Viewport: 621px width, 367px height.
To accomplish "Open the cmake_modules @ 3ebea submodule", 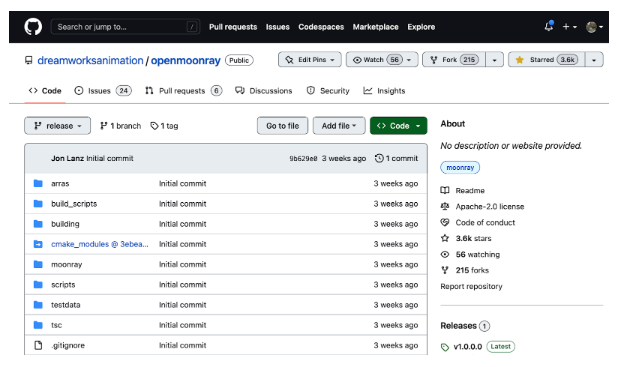I will [100, 244].
